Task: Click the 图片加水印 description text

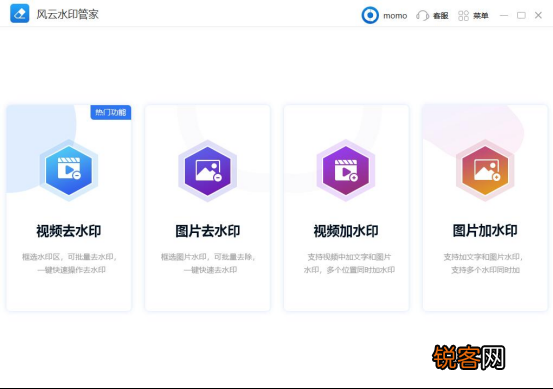Action: [484, 263]
